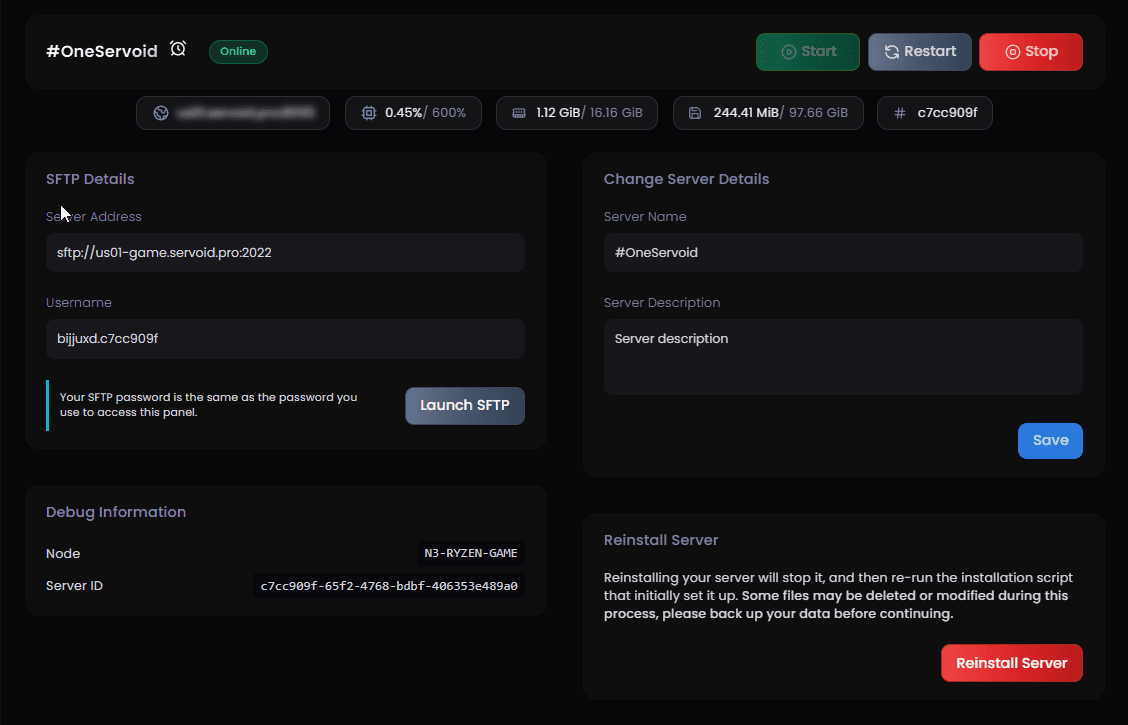Viewport: 1128px width, 725px height.
Task: Click the CPU chip icon next to 0.45%
Action: pyautogui.click(x=368, y=113)
